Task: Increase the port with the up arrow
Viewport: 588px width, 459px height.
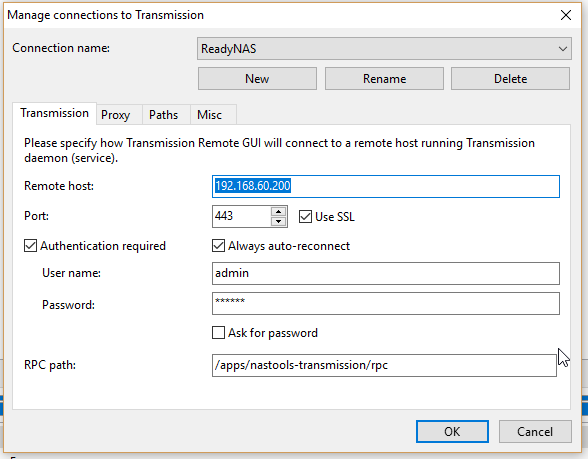Action: point(278,212)
